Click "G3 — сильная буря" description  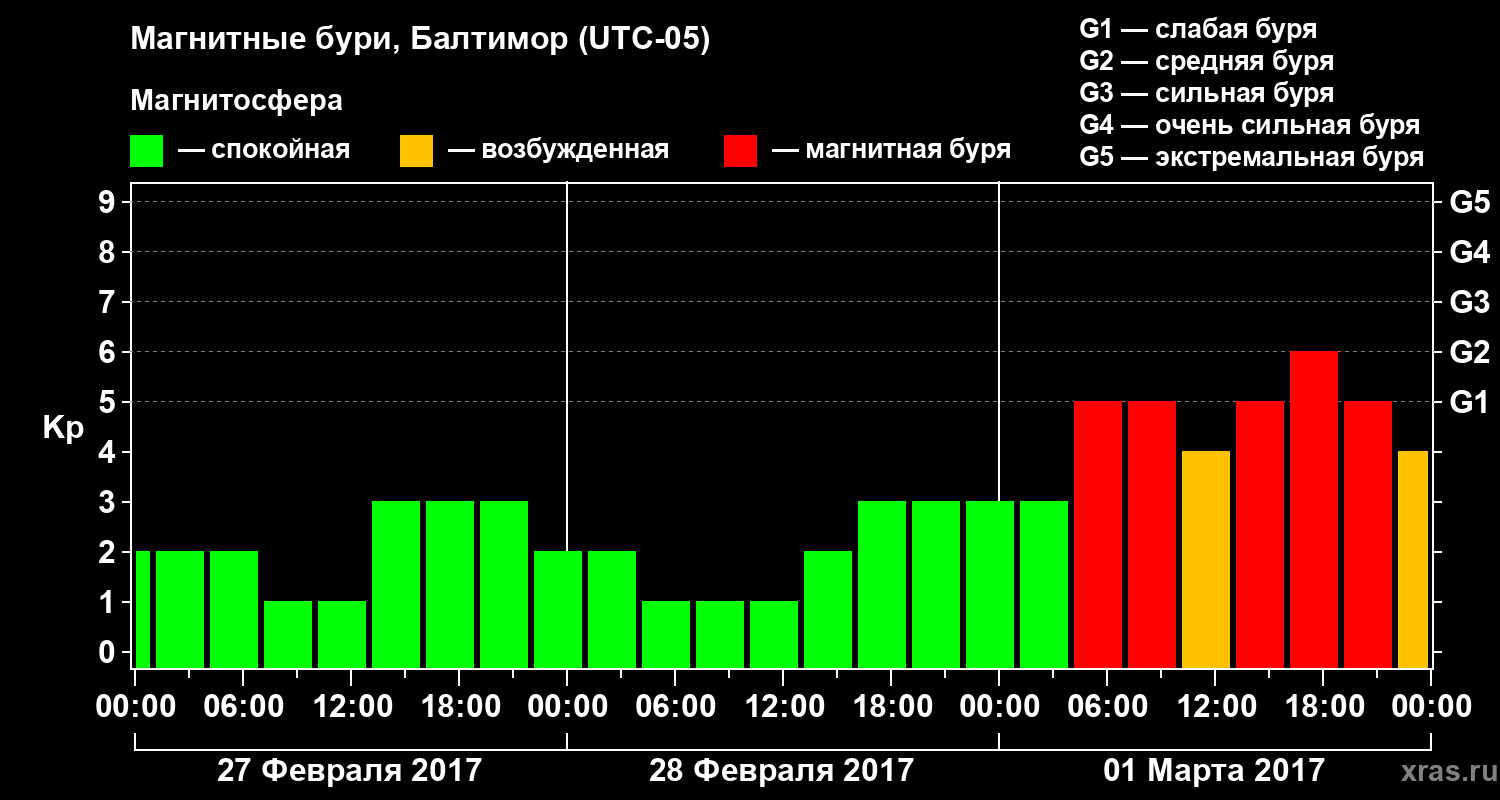point(1206,93)
